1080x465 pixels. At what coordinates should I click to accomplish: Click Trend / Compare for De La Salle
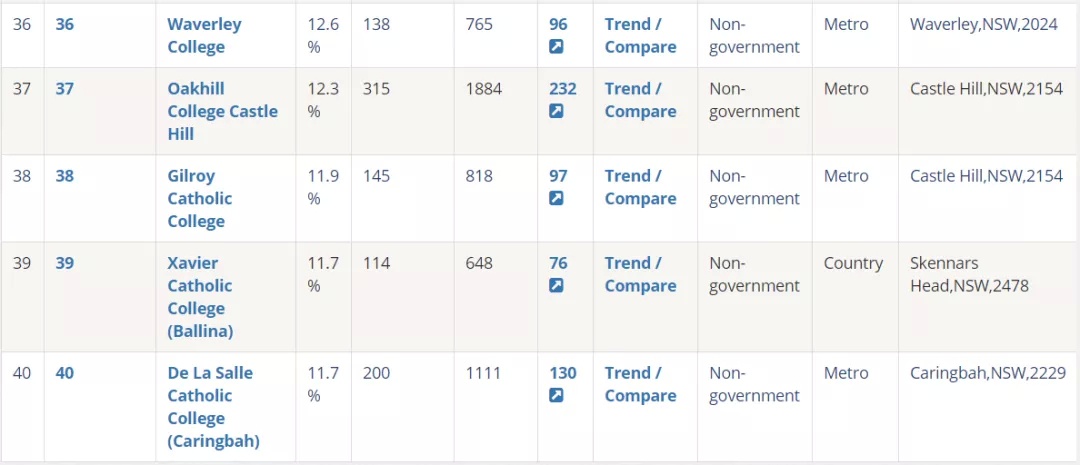point(641,384)
